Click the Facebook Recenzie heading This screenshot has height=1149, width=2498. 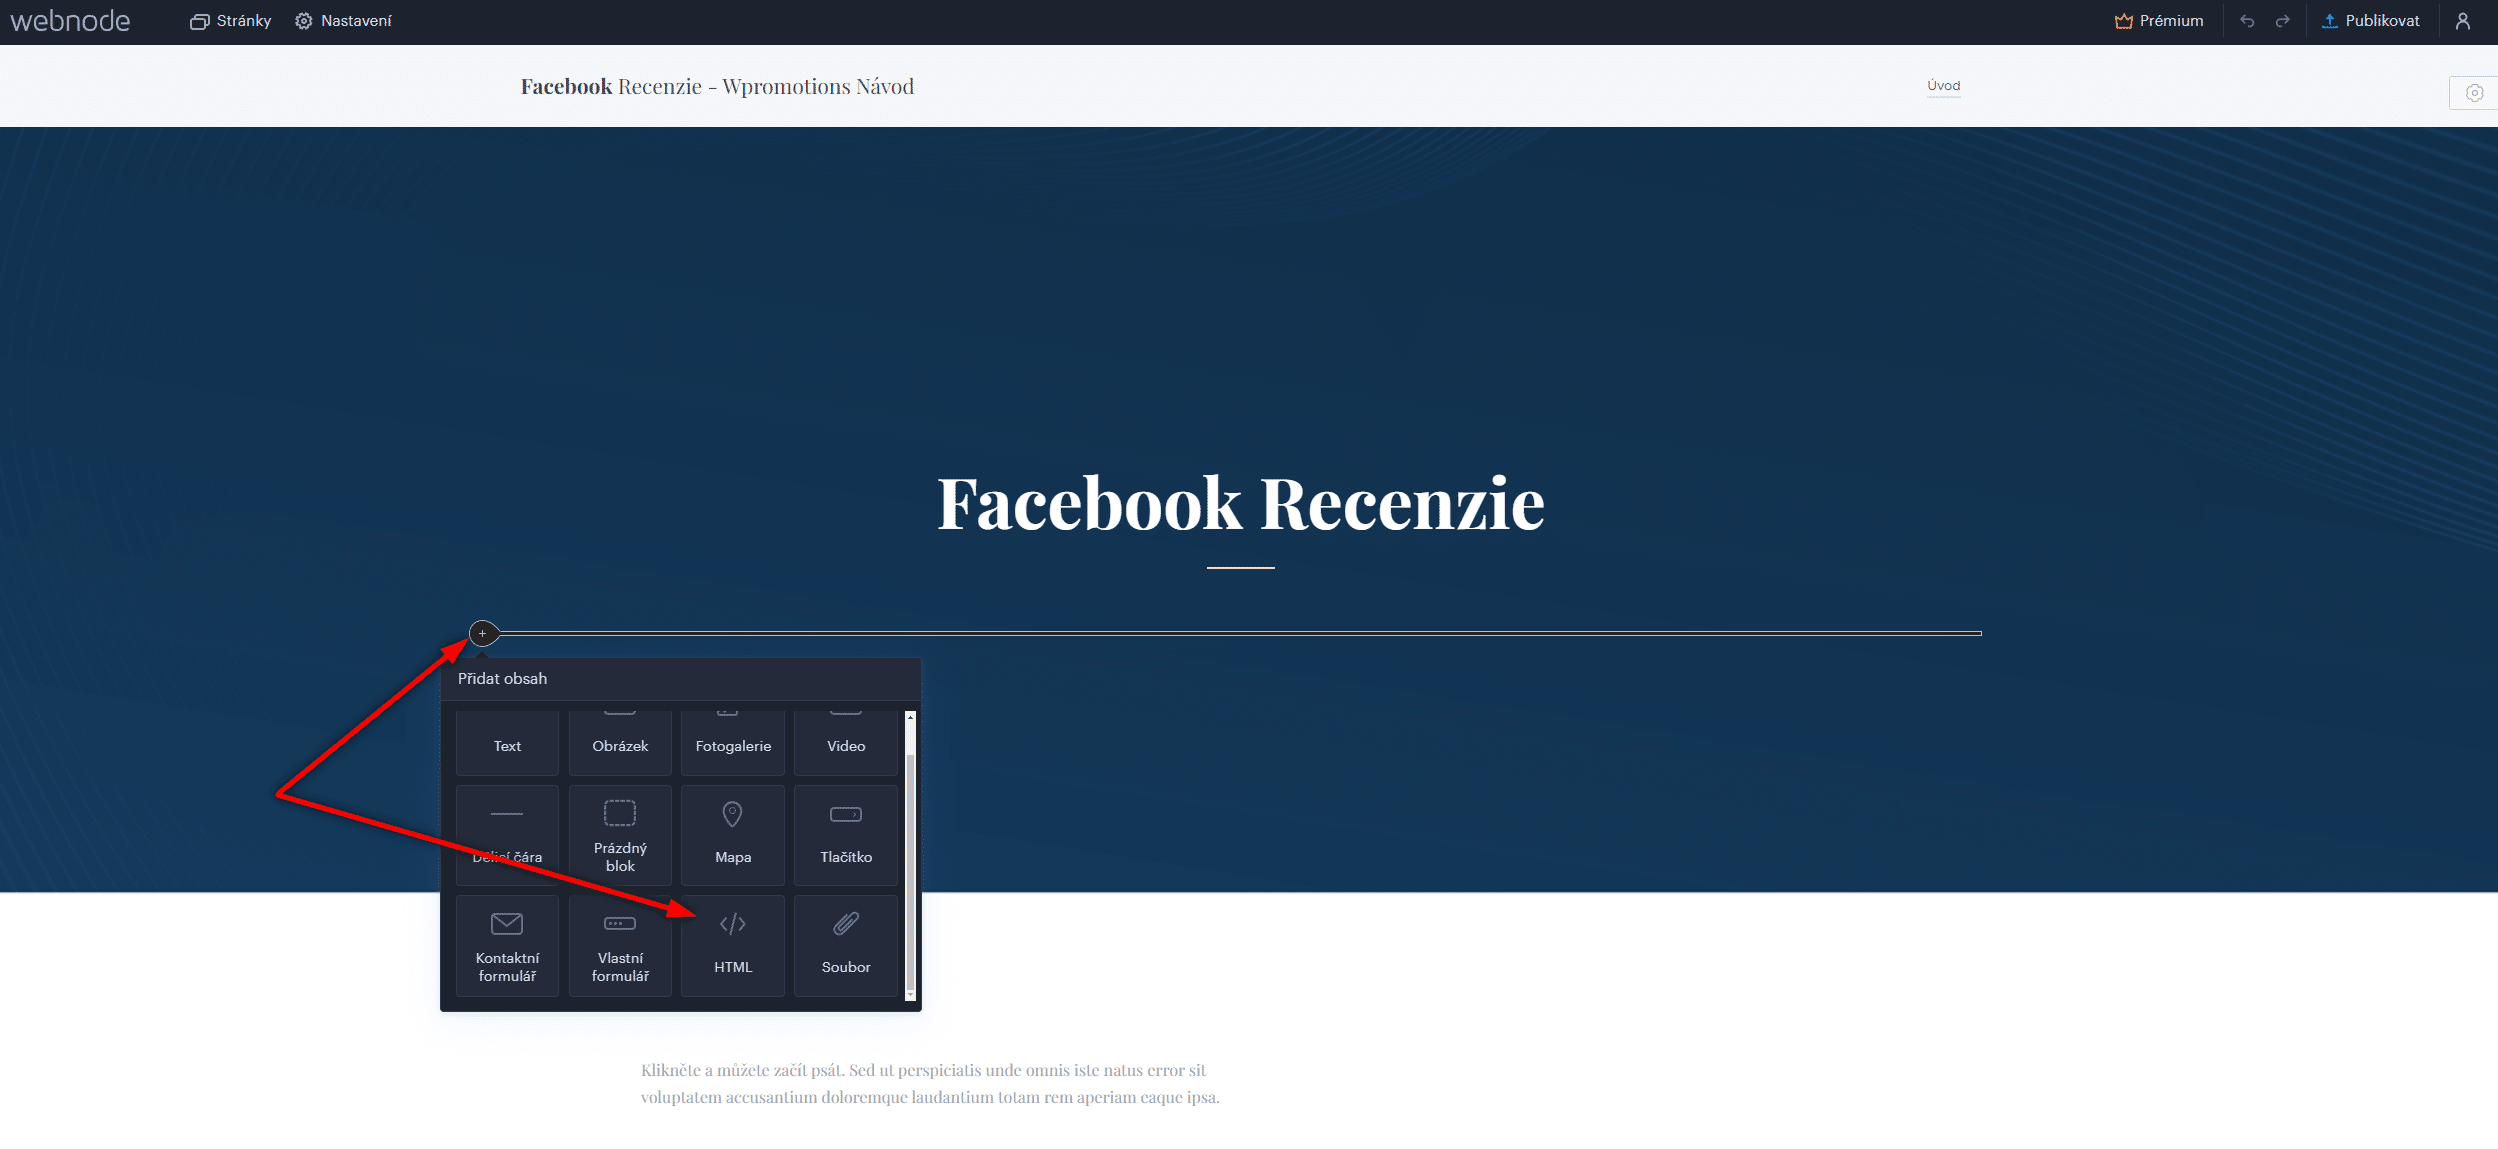click(1240, 503)
